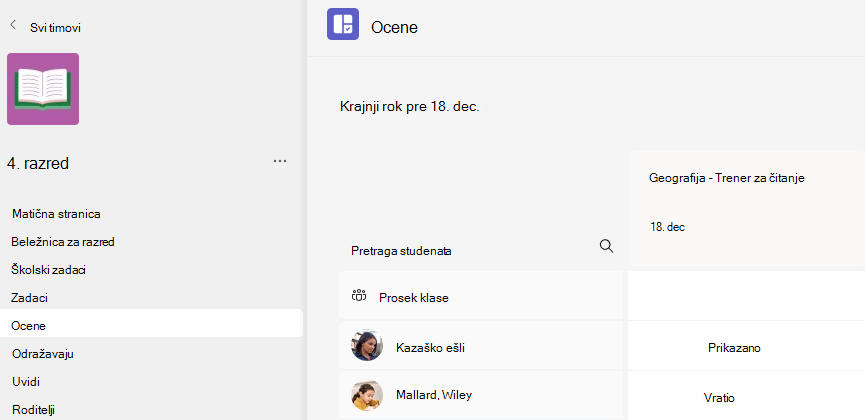Open student Mallard, Wiley
Image resolution: width=865 pixels, height=420 pixels.
(x=434, y=395)
